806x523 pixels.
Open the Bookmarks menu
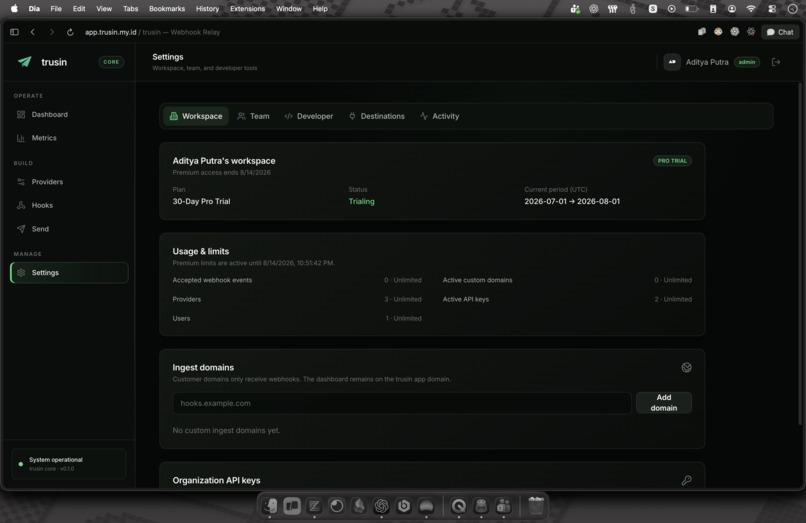click(167, 9)
